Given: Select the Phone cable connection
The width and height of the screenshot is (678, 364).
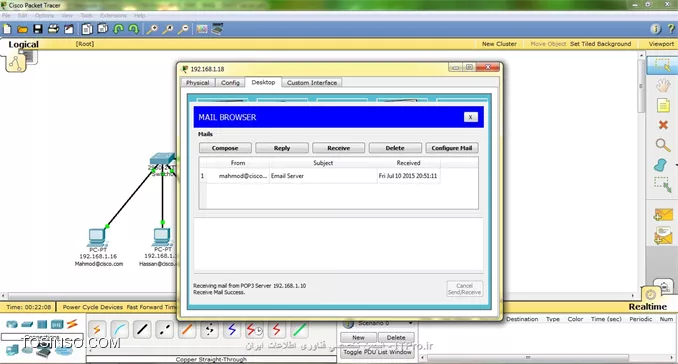Looking at the screenshot, I should 209,330.
